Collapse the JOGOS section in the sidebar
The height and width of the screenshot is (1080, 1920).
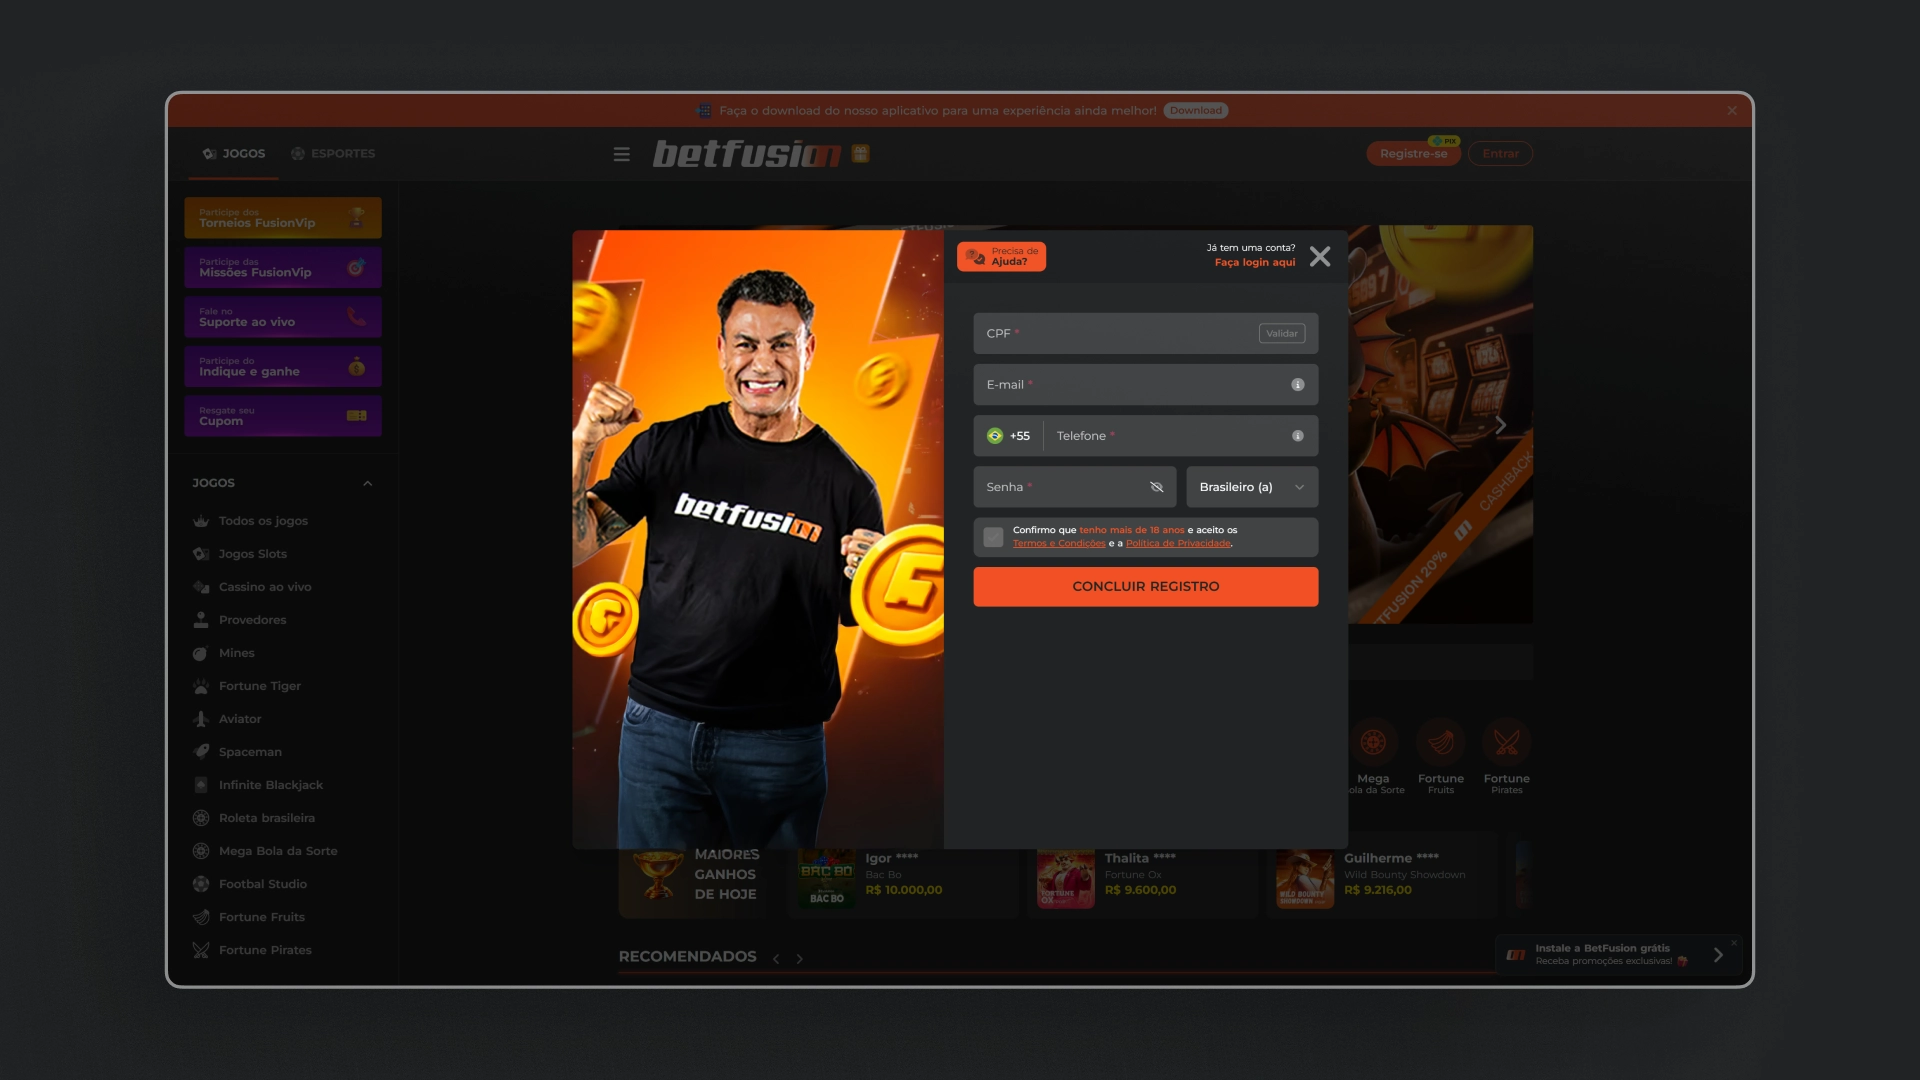(367, 483)
